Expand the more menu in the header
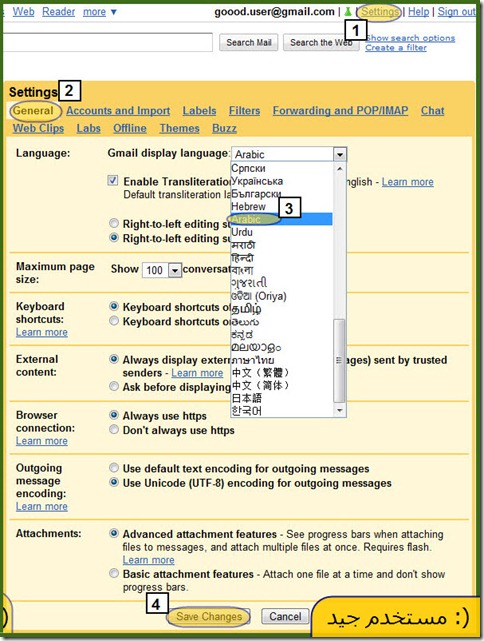This screenshot has width=484, height=641. point(100,12)
